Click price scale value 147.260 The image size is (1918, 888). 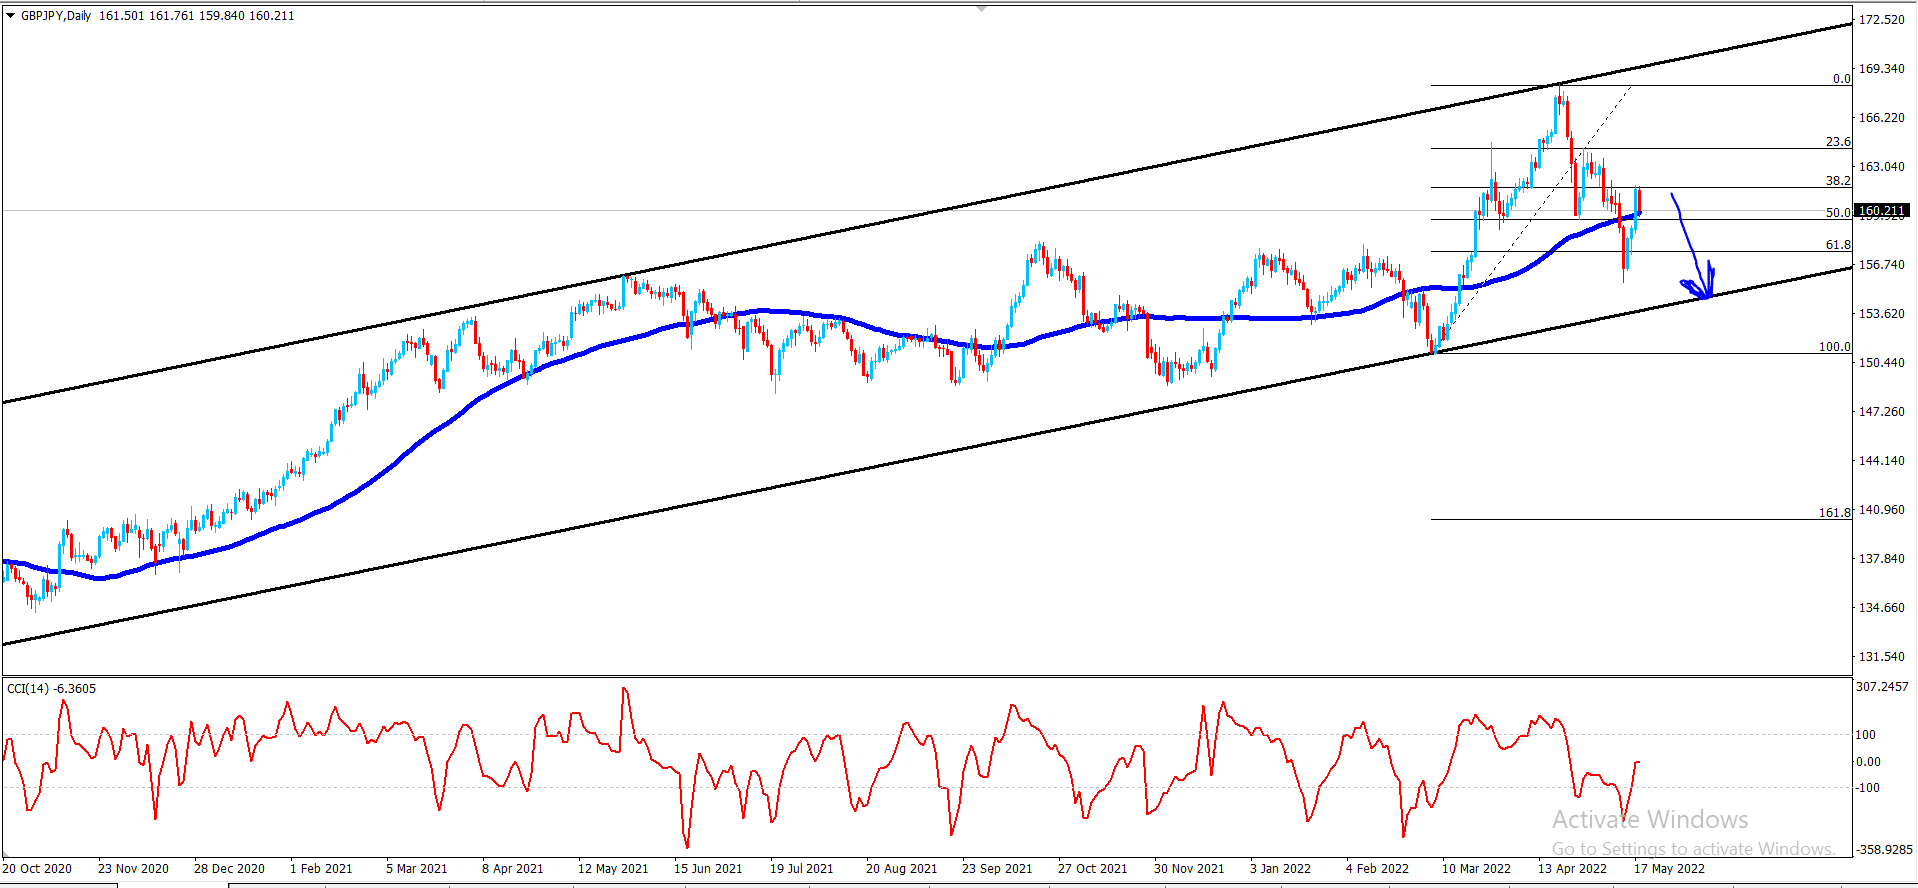(1881, 412)
